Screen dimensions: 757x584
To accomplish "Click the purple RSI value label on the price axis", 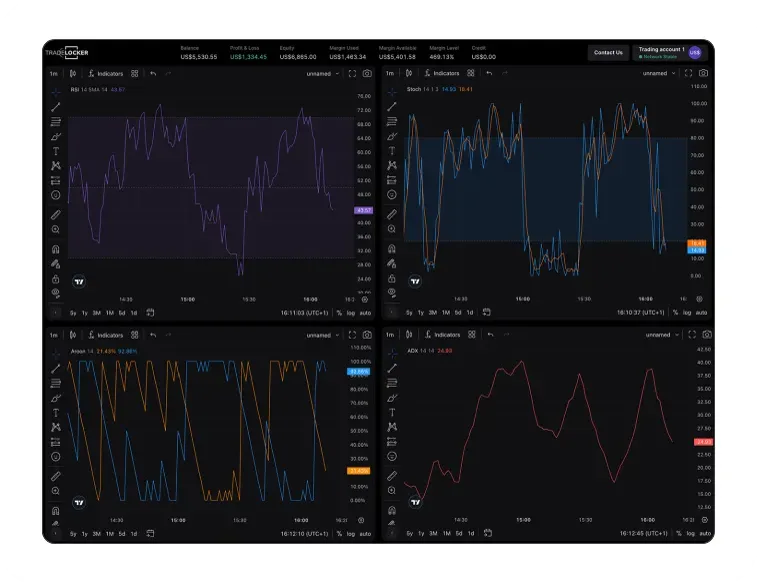I will 364,210.
